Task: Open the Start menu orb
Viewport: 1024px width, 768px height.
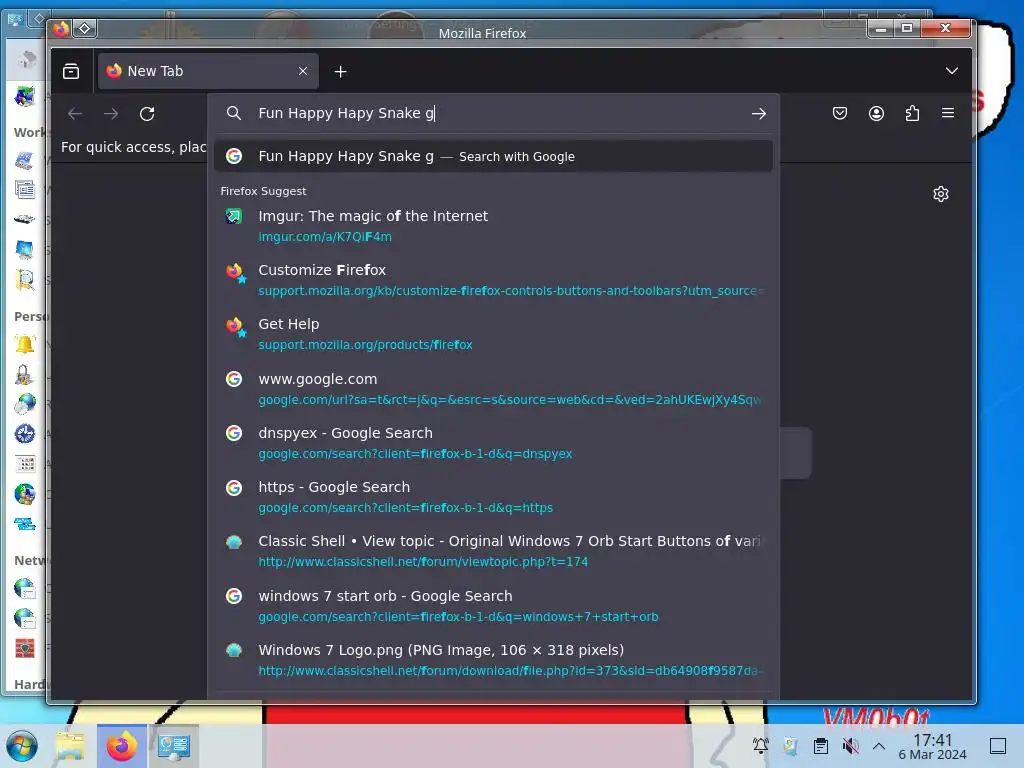Action: click(x=22, y=746)
